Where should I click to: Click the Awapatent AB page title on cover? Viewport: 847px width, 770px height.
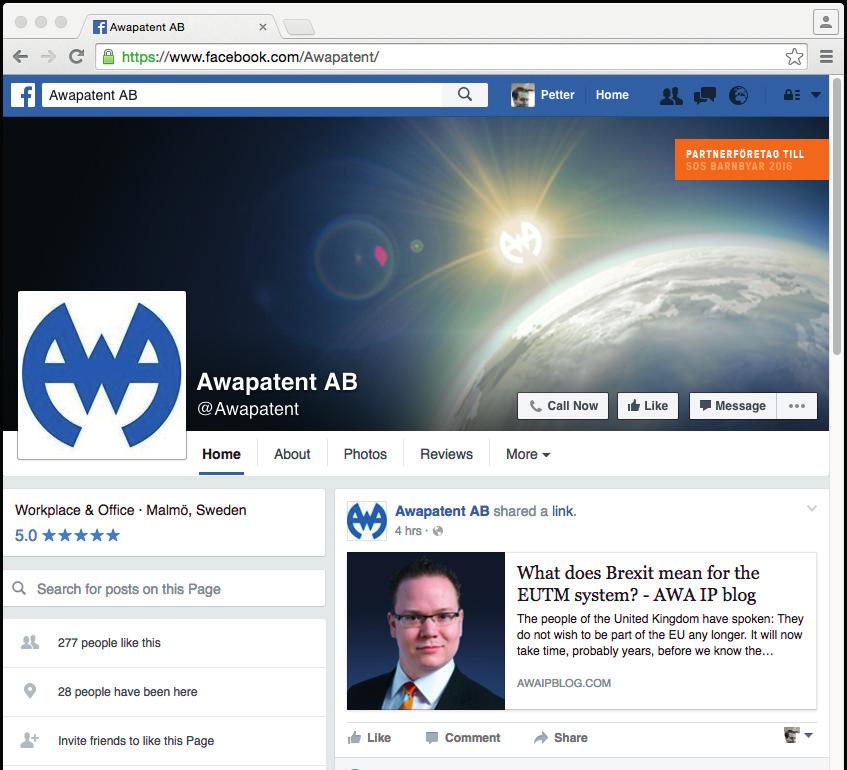click(277, 381)
